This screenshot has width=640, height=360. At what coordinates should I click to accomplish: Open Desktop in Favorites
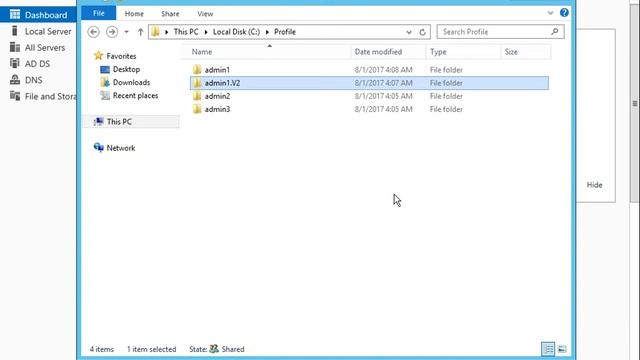126,69
